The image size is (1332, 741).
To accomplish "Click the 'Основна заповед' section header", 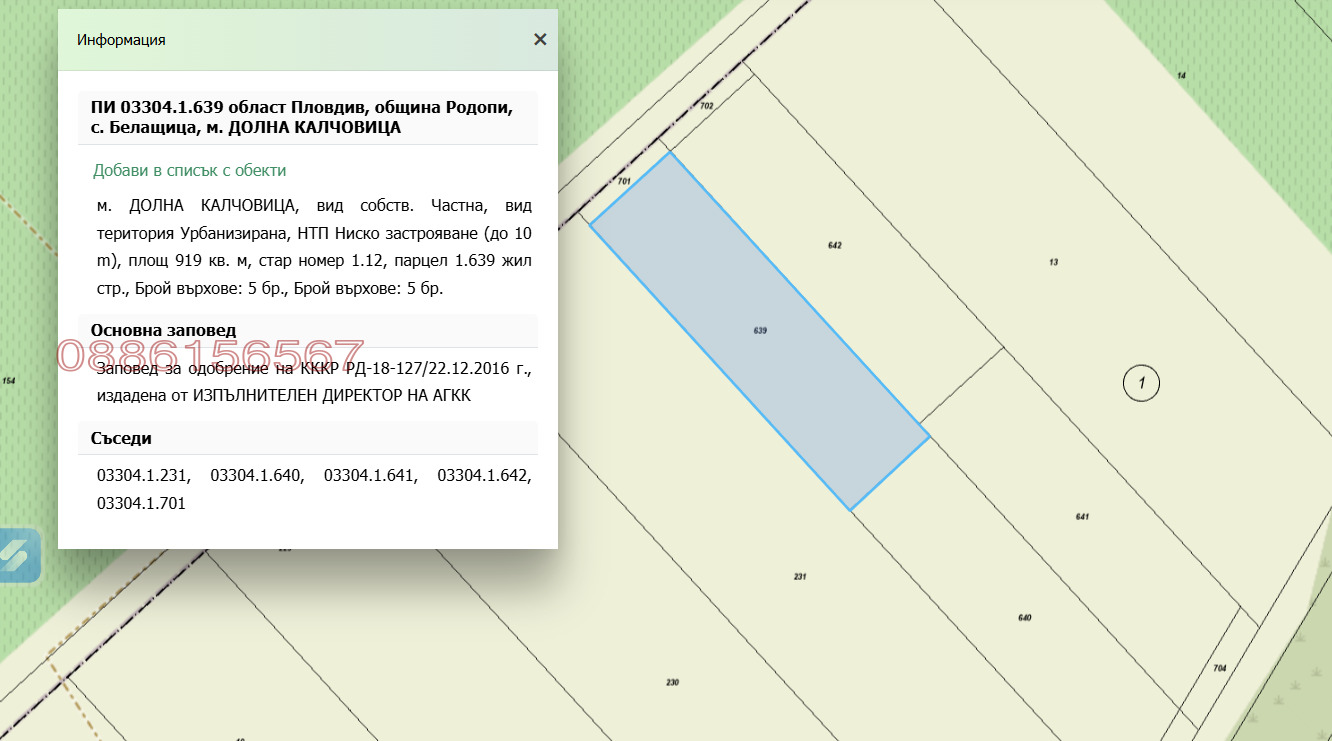I will click(x=164, y=330).
